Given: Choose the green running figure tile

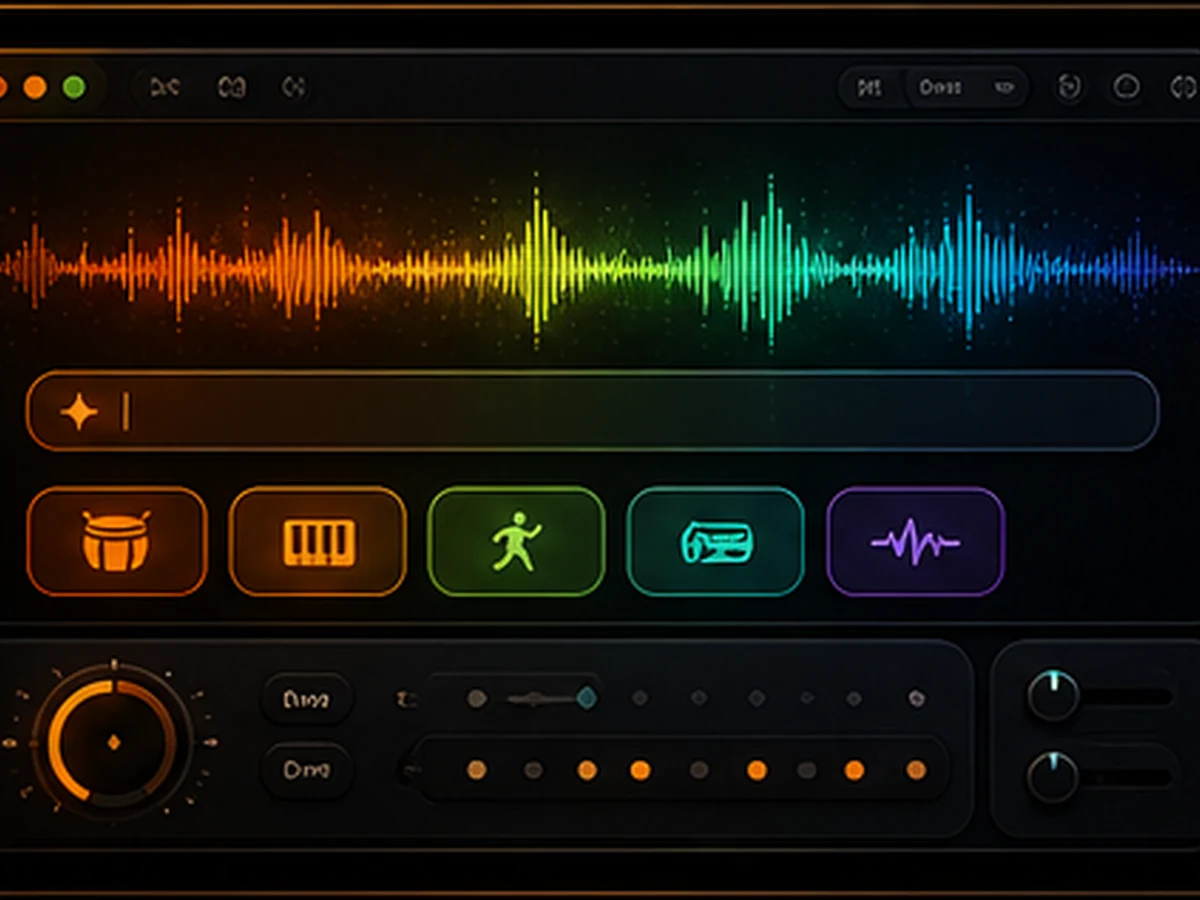Looking at the screenshot, I should tap(516, 541).
